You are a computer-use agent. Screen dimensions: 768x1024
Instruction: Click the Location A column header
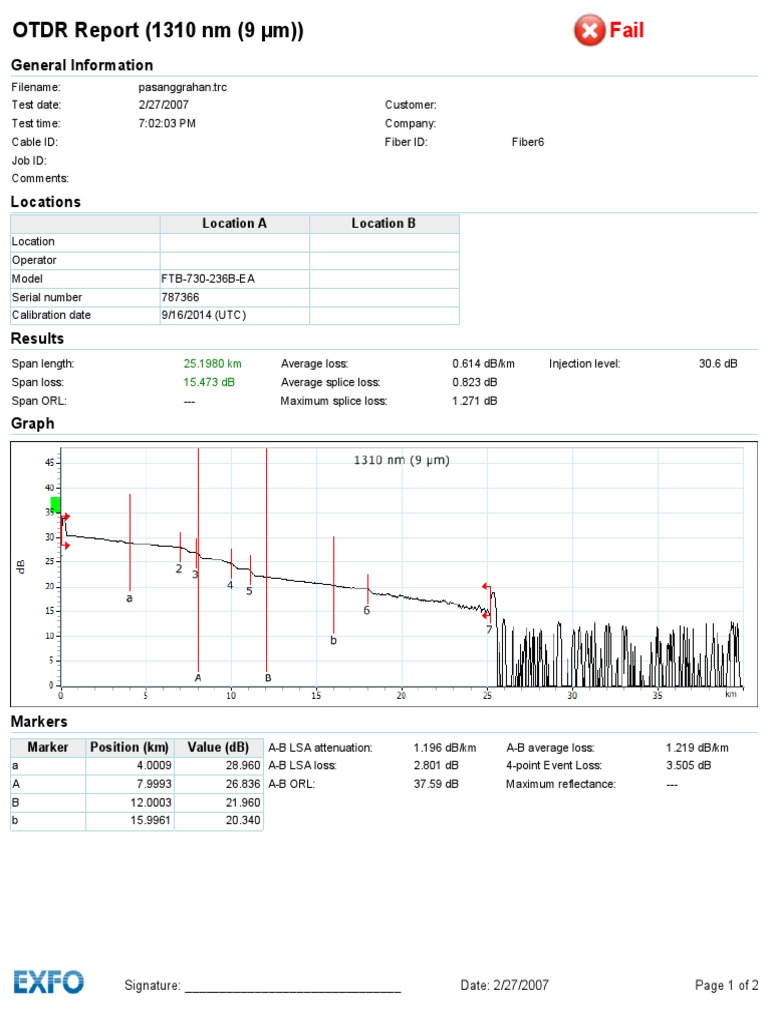click(234, 223)
